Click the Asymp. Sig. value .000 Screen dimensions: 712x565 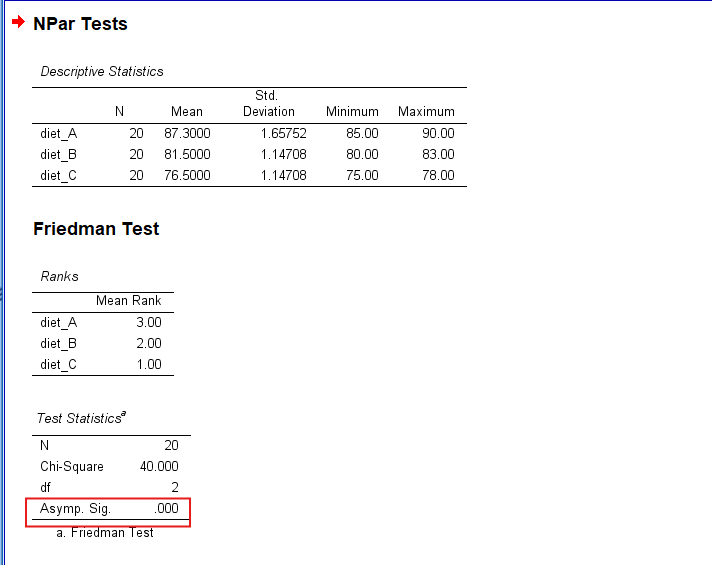pos(166,510)
